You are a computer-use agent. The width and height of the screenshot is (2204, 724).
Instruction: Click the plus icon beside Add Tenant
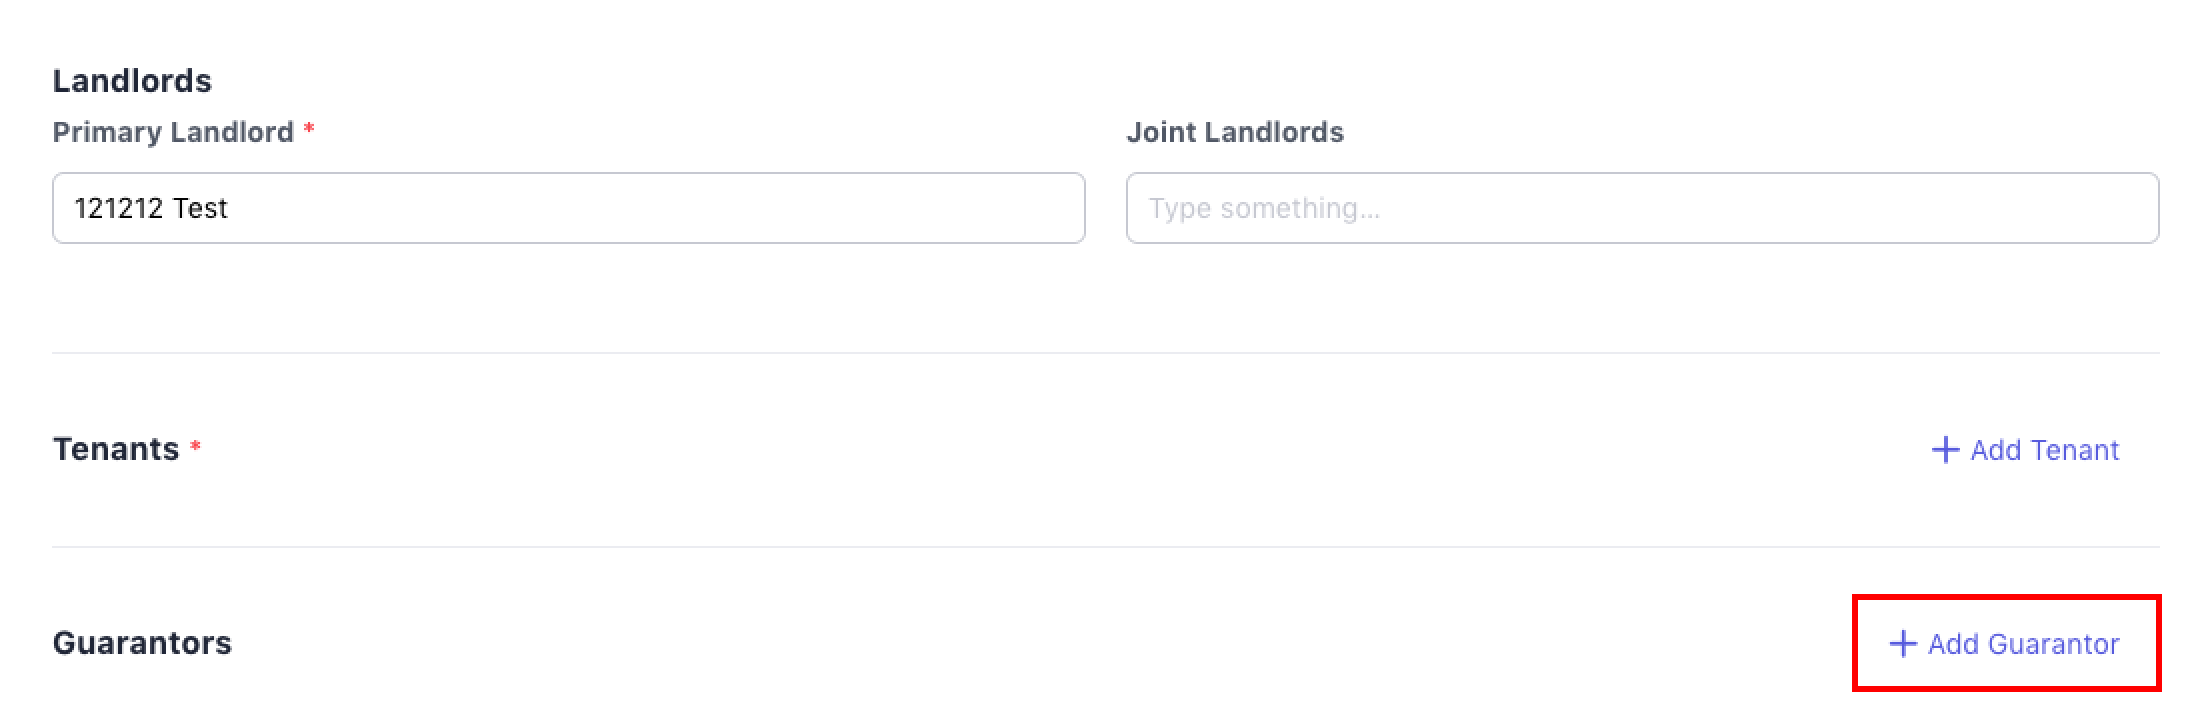pyautogui.click(x=1944, y=450)
